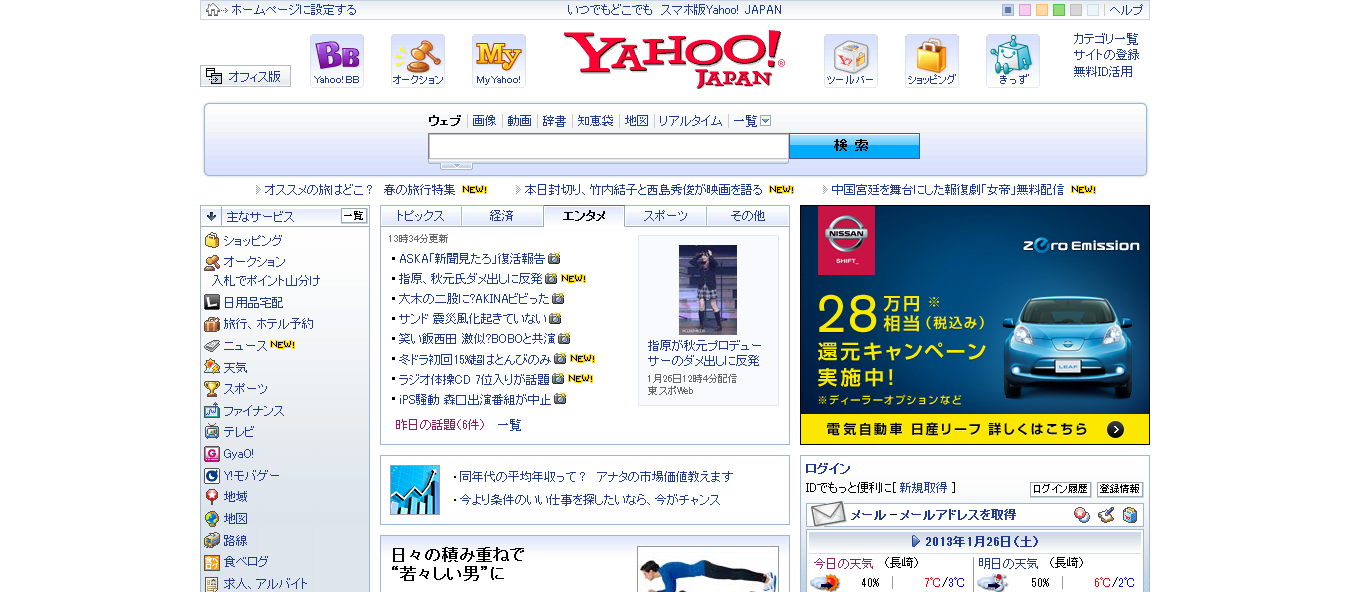
Task: Open 旅行、ホテル予約 in the sidebar
Action: tap(268, 324)
